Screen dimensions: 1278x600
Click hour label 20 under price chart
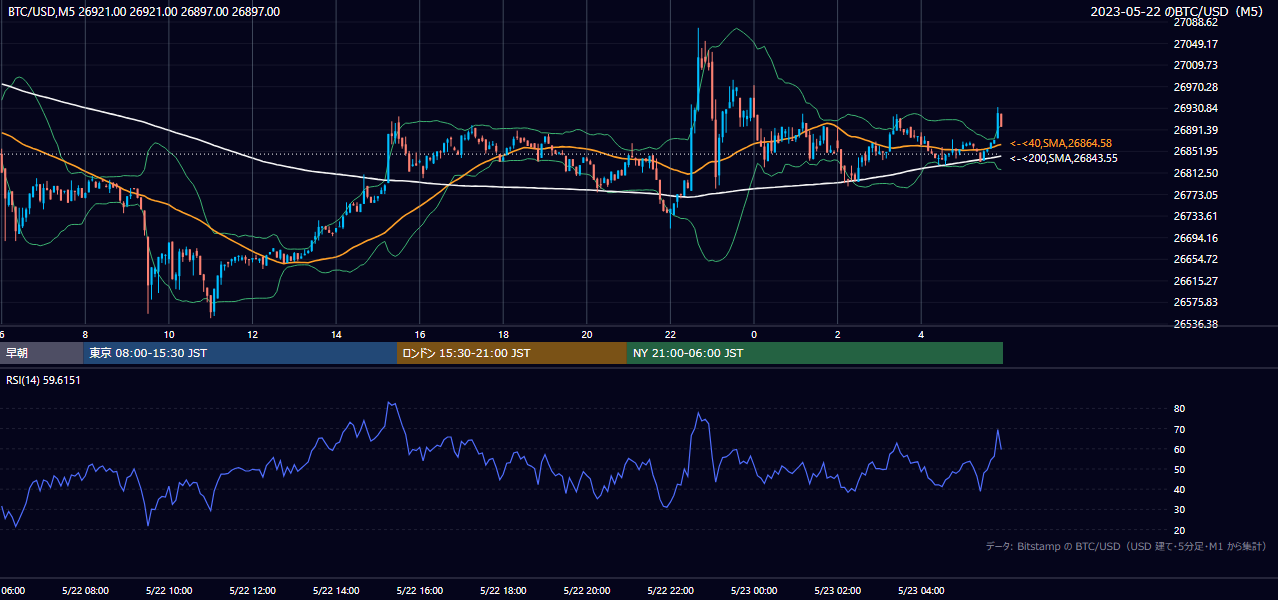click(587, 334)
